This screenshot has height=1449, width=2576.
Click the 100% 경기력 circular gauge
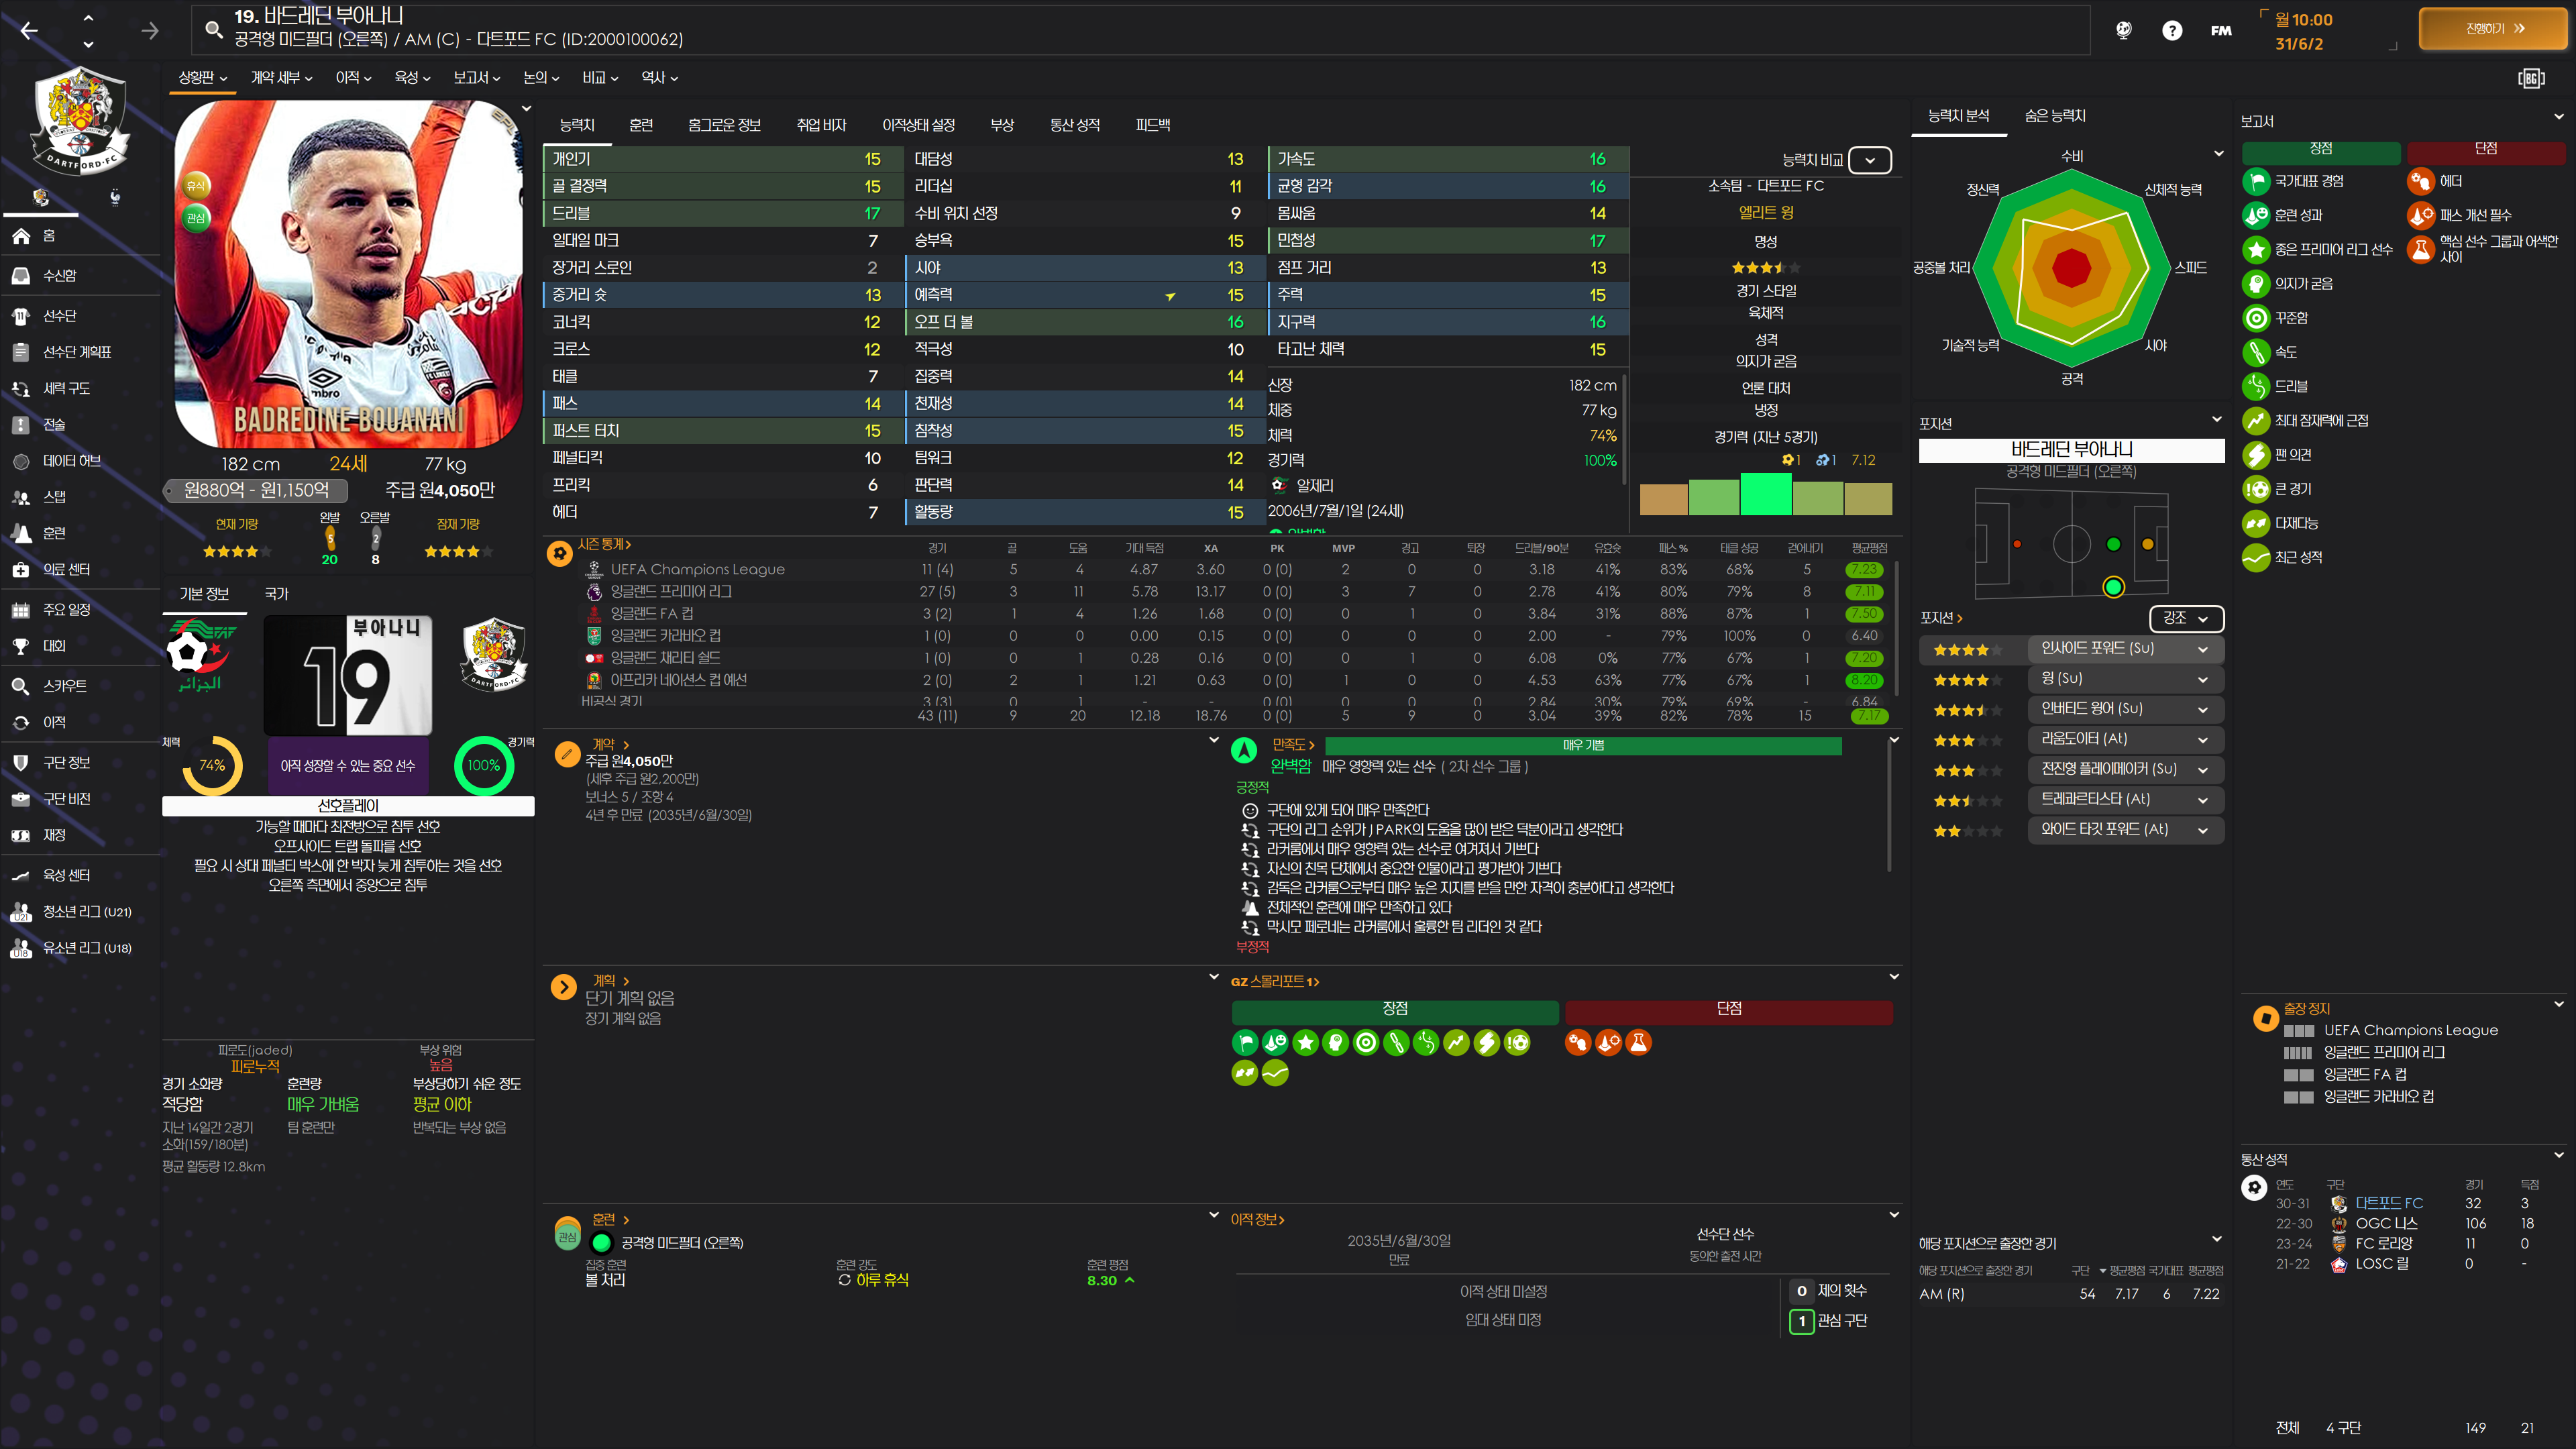[x=484, y=766]
